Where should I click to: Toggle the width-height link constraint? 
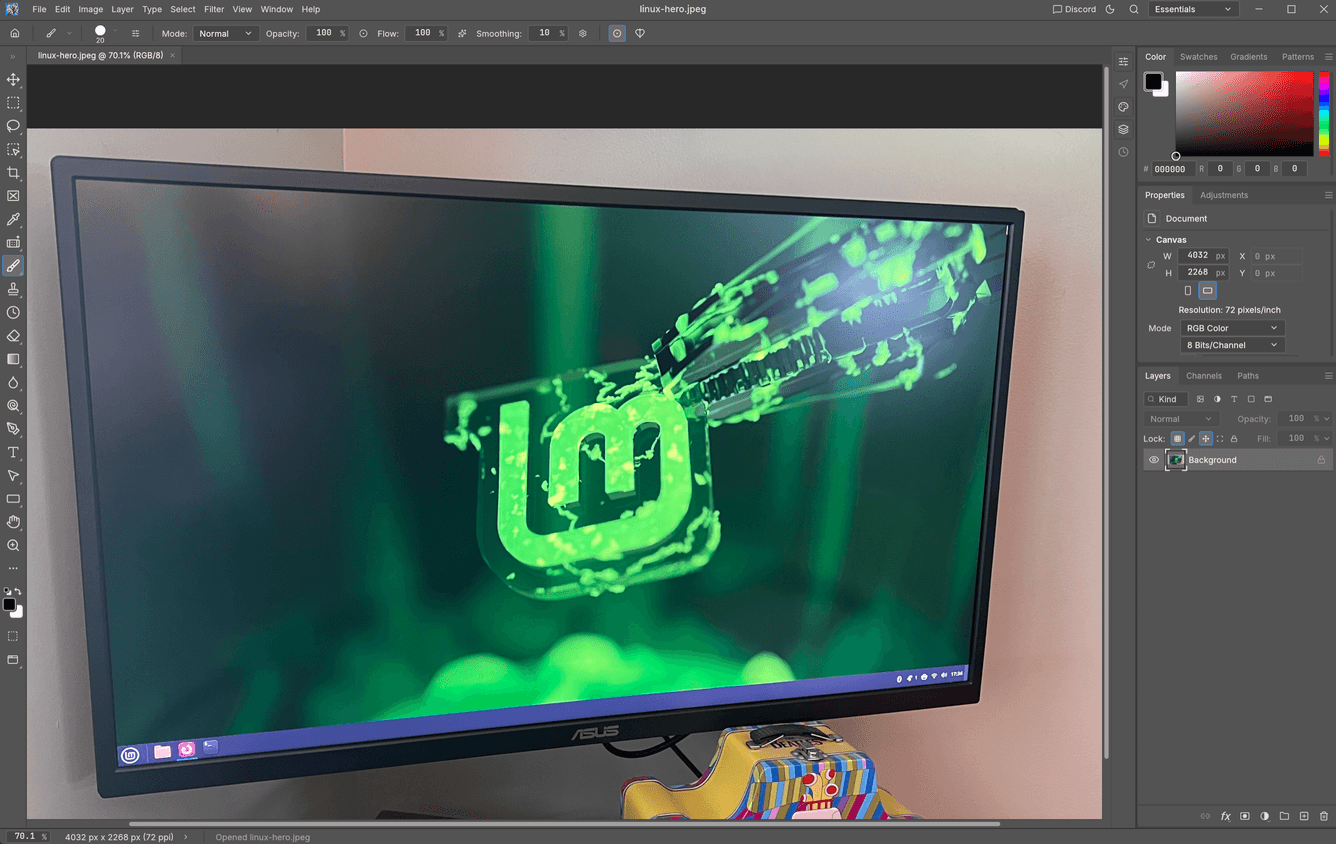click(1151, 265)
